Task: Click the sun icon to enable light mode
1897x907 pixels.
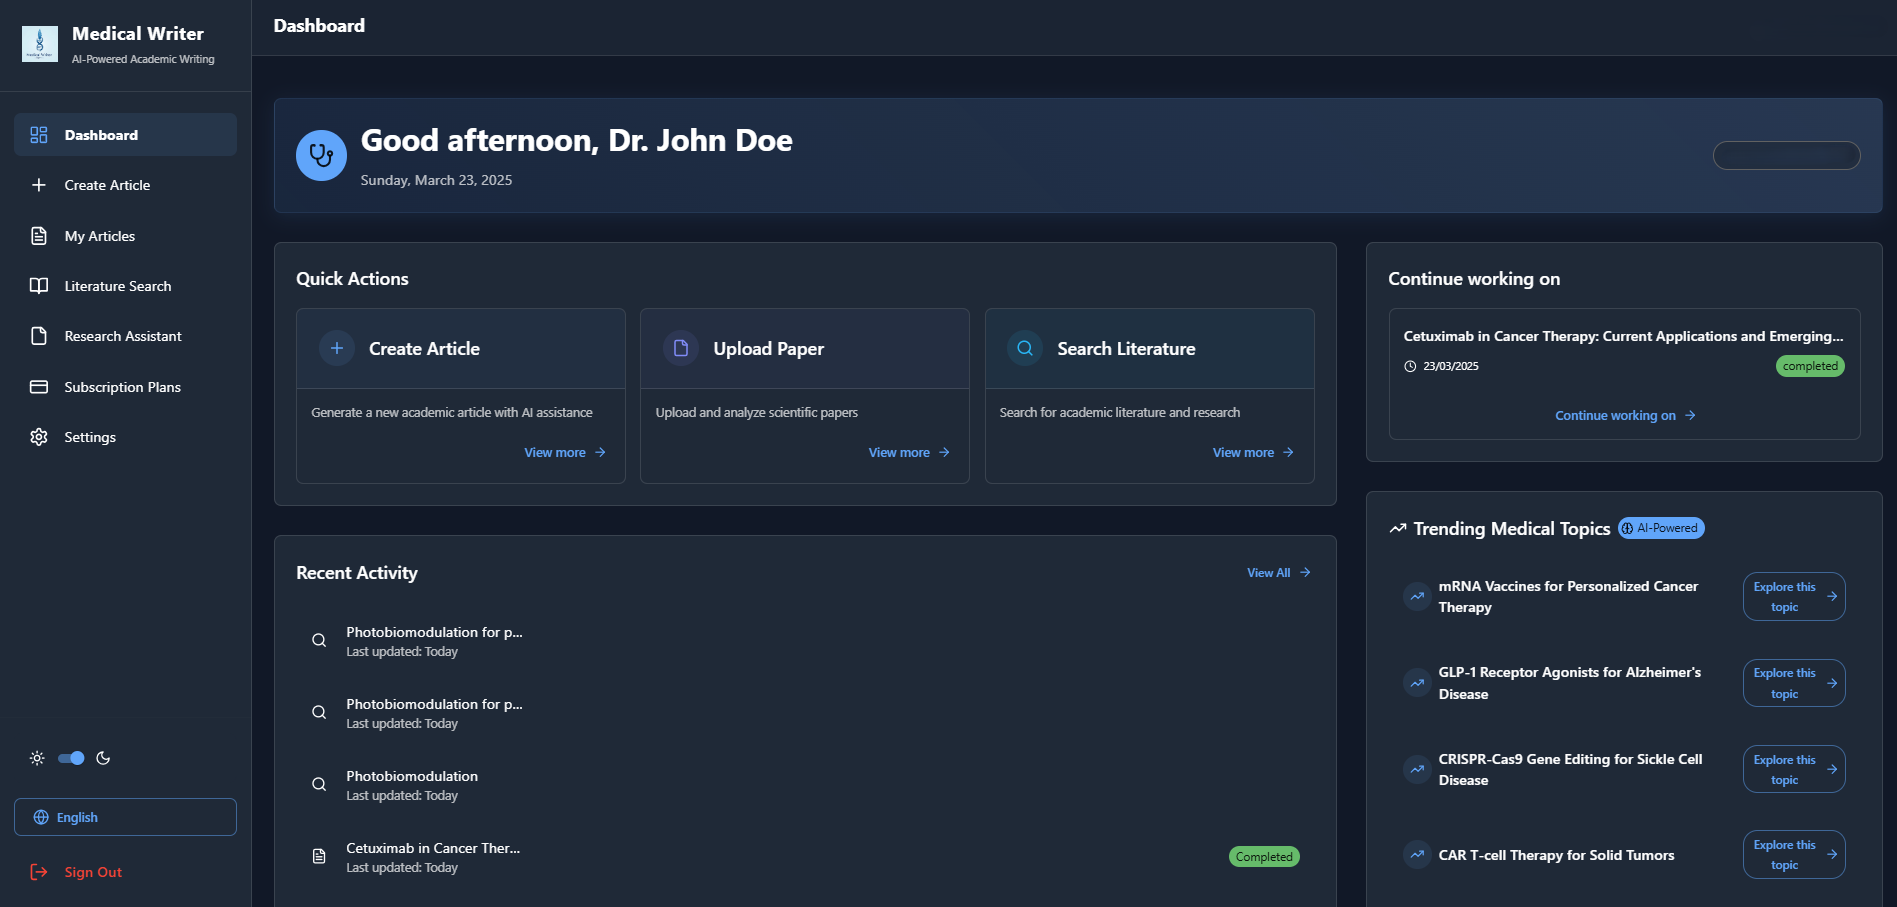Action: coord(37,758)
